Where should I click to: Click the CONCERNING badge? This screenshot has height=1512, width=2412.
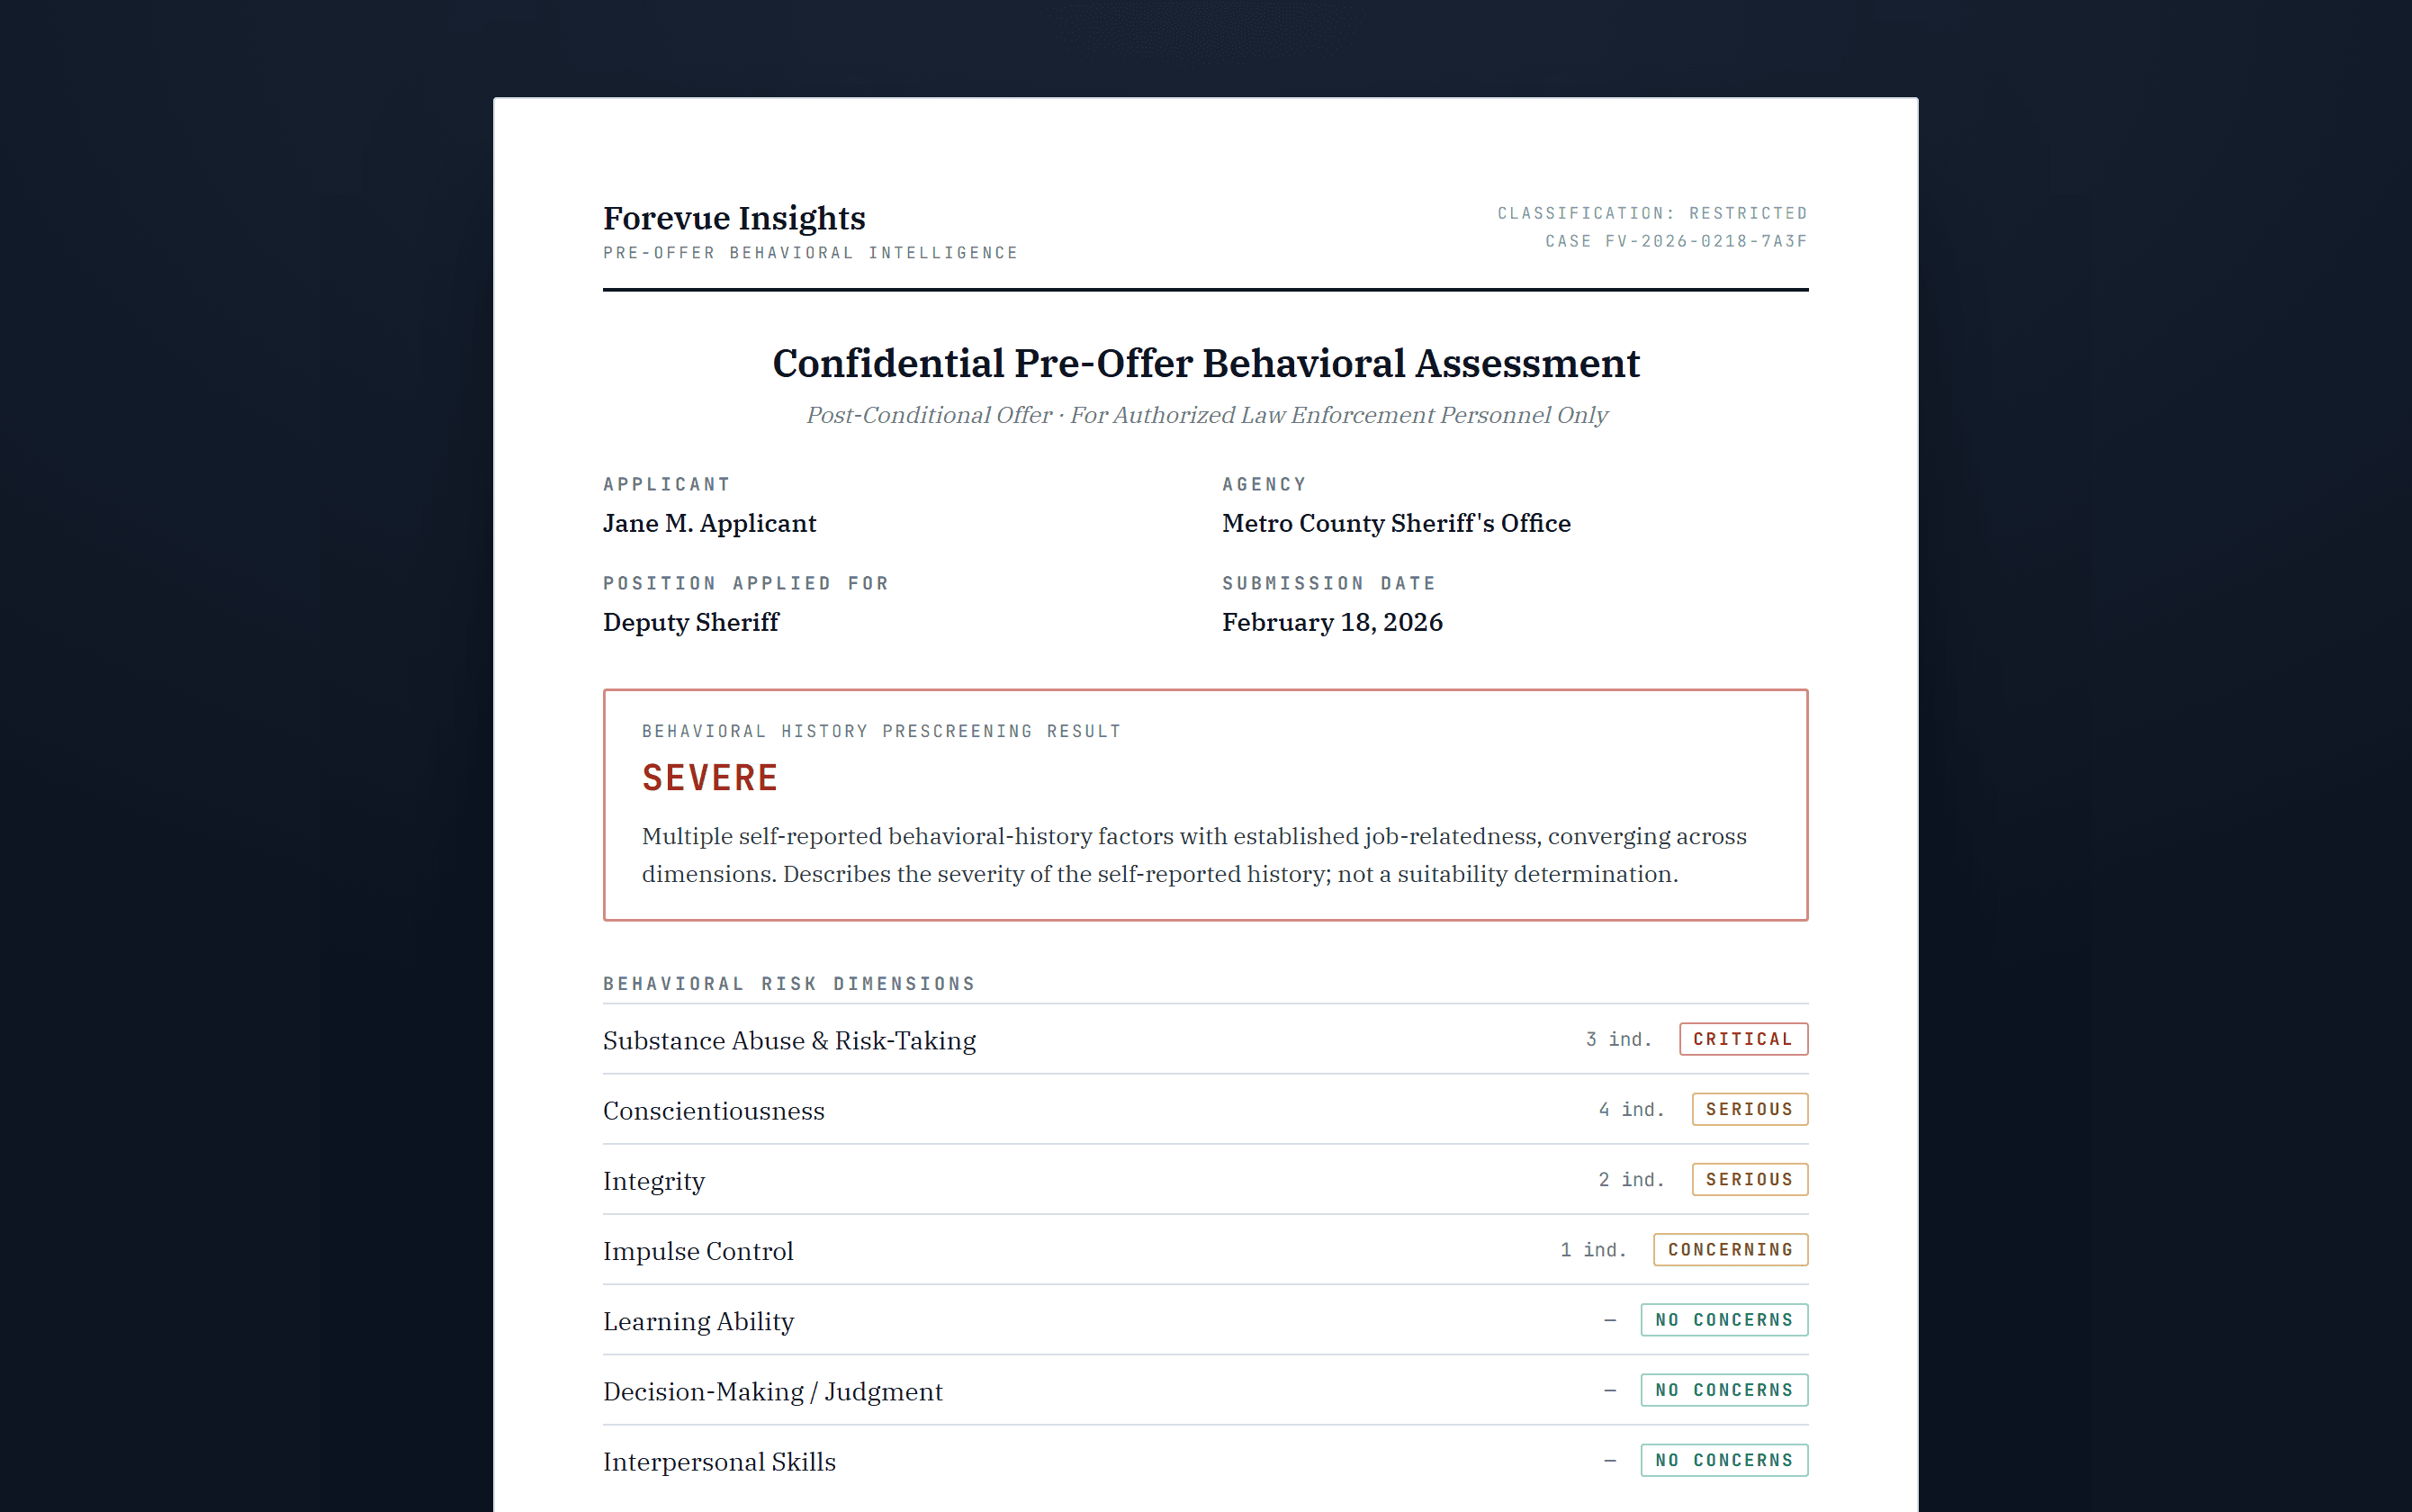[1730, 1249]
